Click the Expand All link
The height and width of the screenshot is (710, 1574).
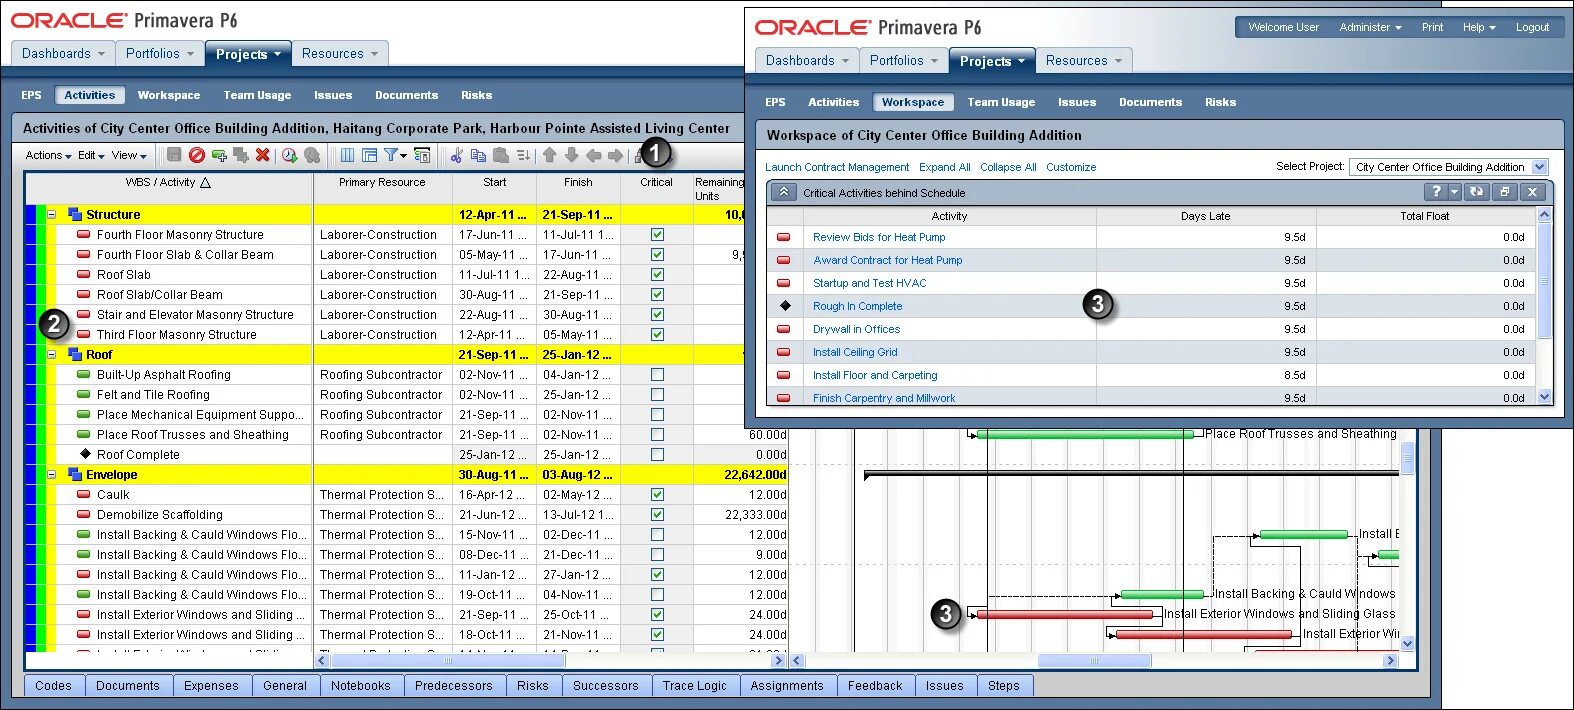click(x=944, y=167)
